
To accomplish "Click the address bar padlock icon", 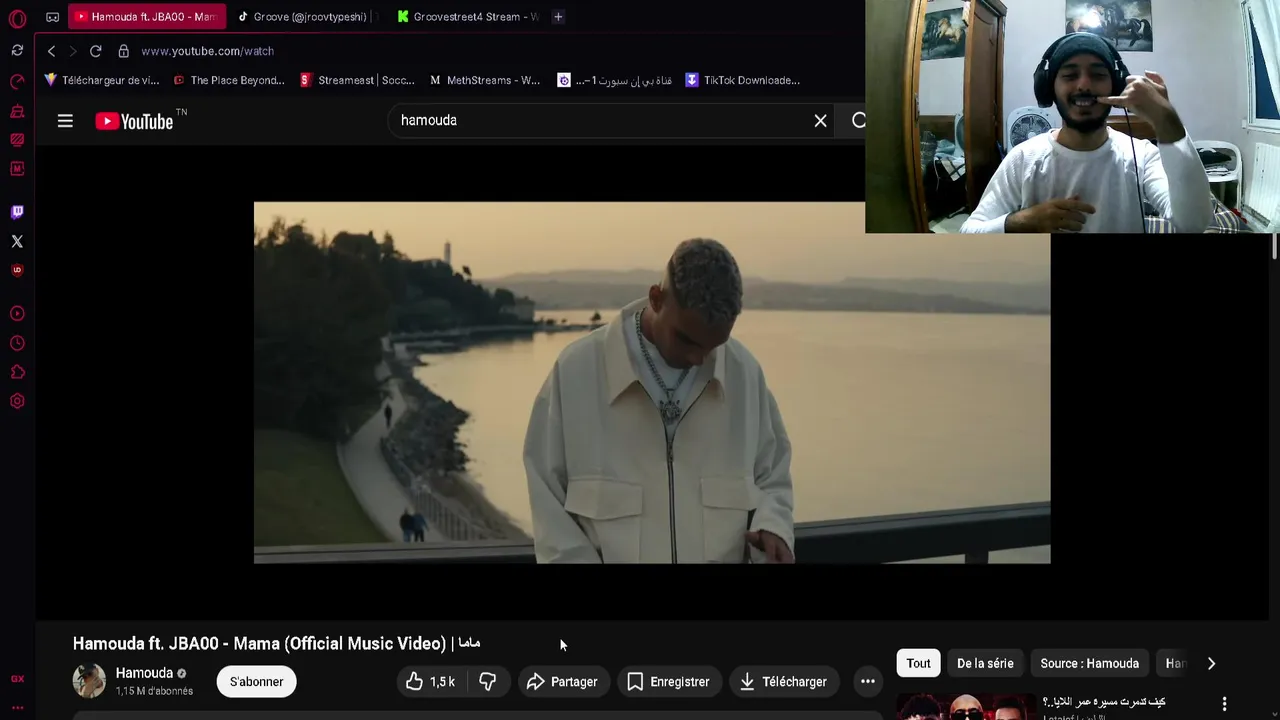I will pyautogui.click(x=123, y=51).
